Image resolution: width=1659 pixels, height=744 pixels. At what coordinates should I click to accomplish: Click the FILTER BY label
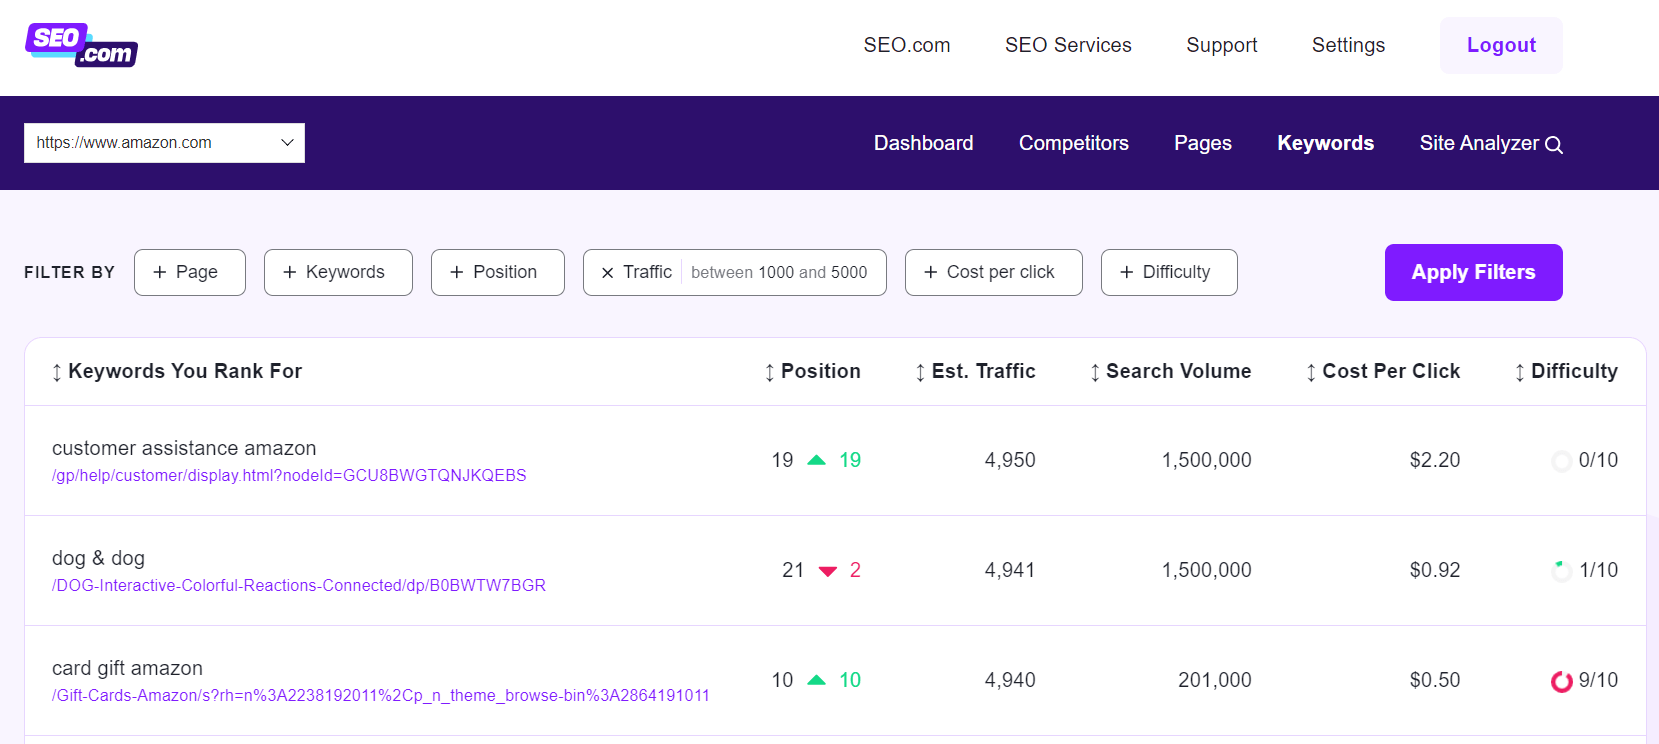point(69,272)
